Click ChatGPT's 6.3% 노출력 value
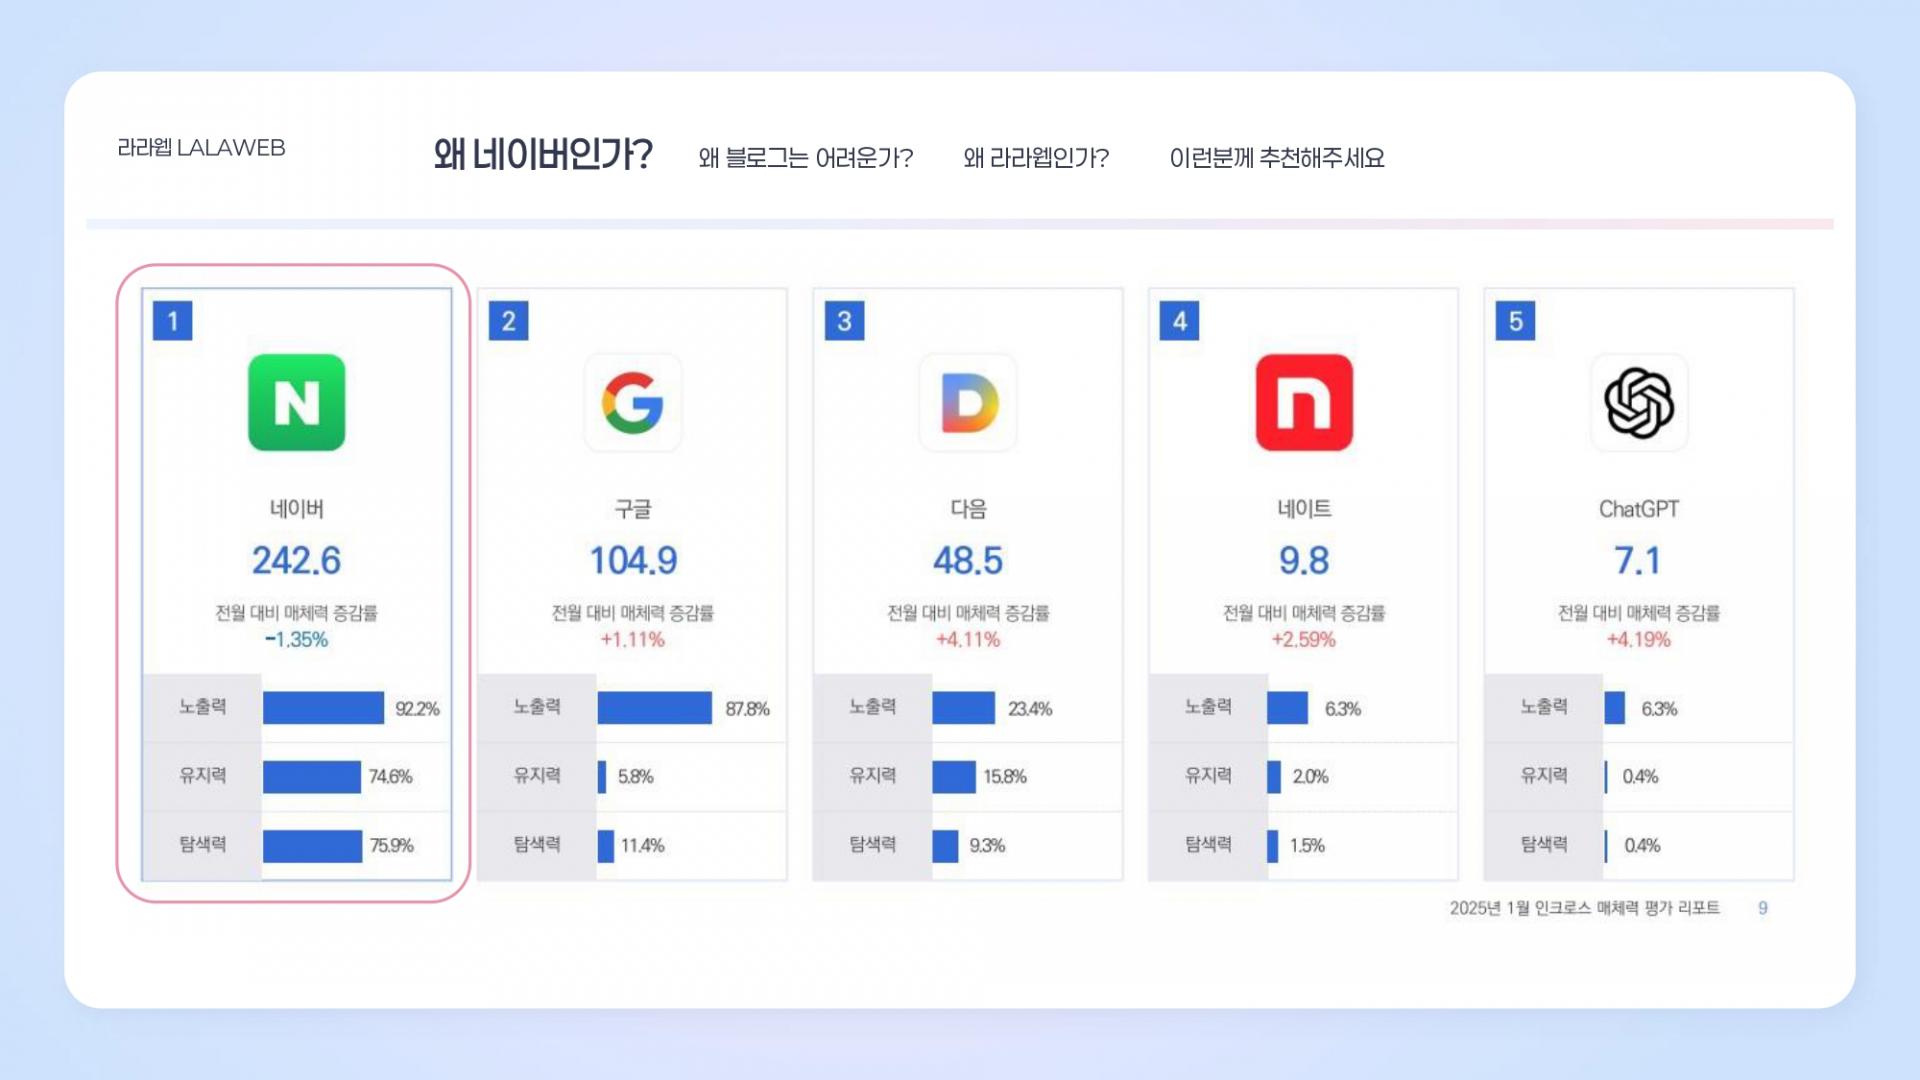The image size is (1920, 1080). tap(1659, 709)
